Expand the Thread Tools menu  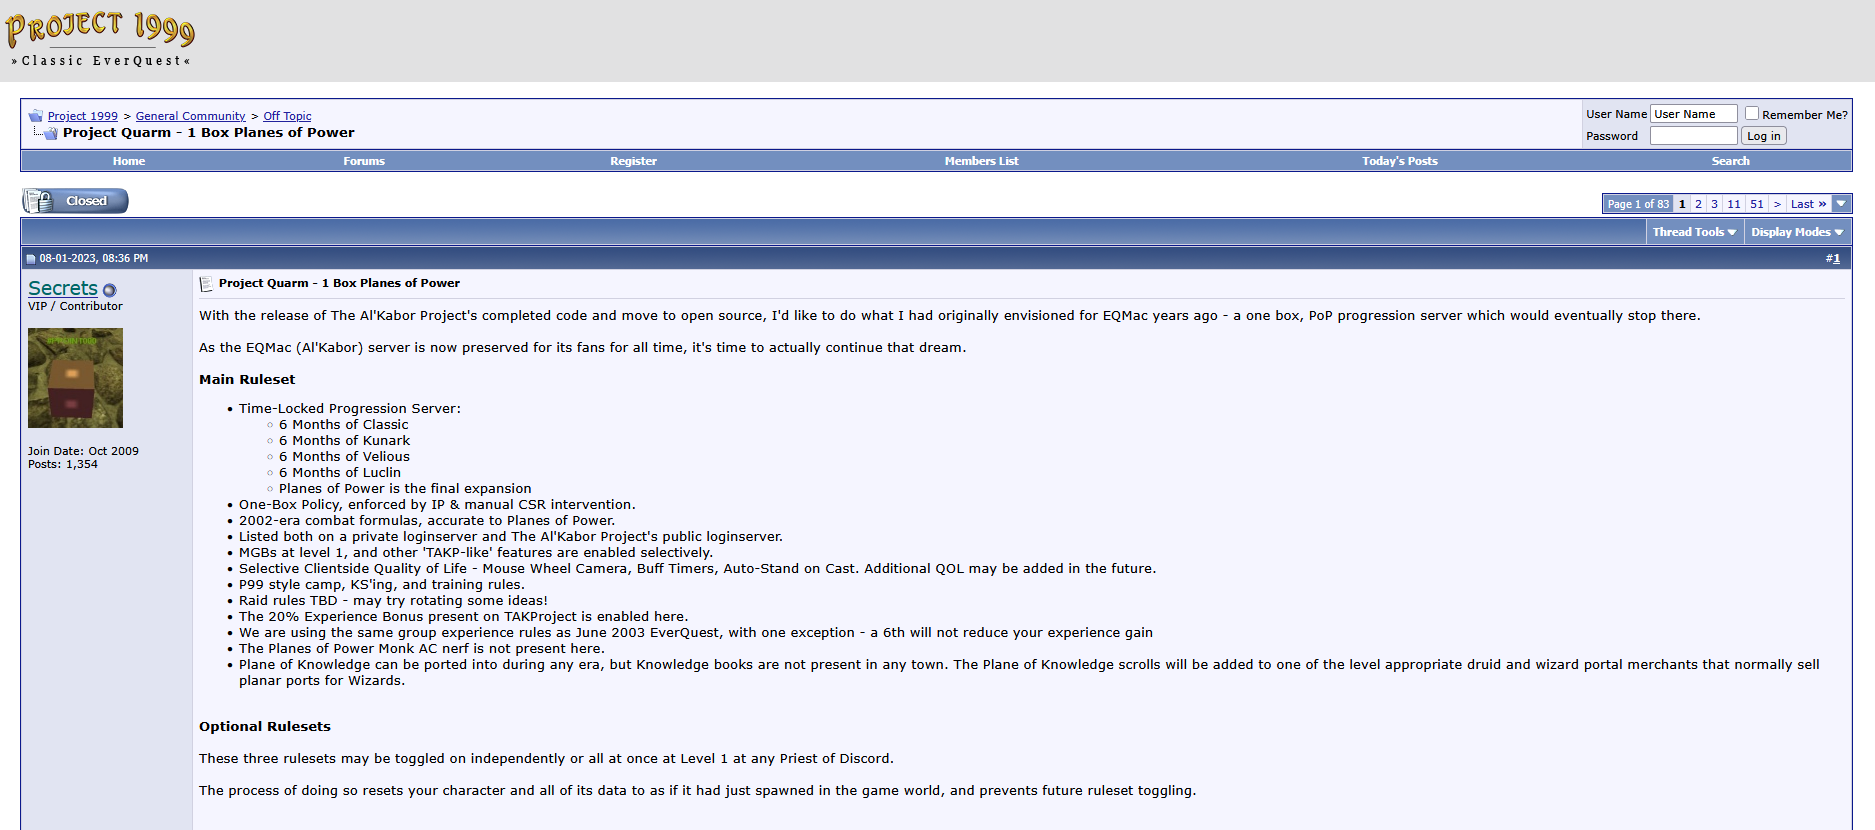tap(1694, 232)
